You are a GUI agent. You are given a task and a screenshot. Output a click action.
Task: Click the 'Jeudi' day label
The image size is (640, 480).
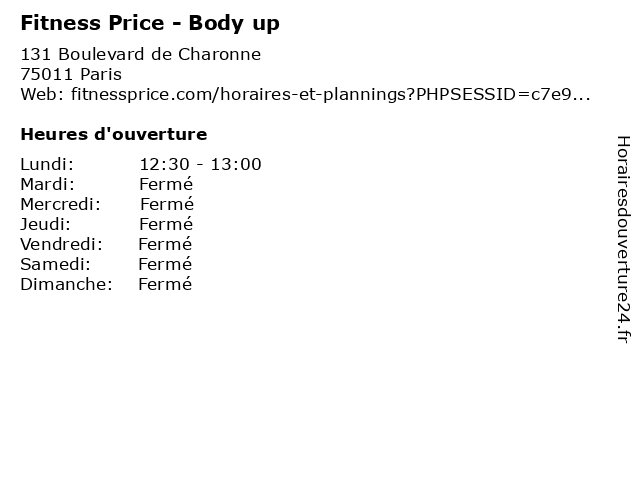pos(45,224)
